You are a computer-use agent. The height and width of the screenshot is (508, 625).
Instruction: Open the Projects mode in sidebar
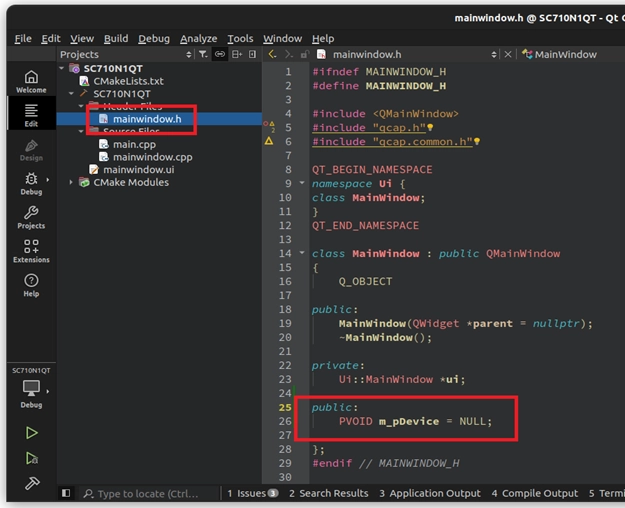pos(30,217)
